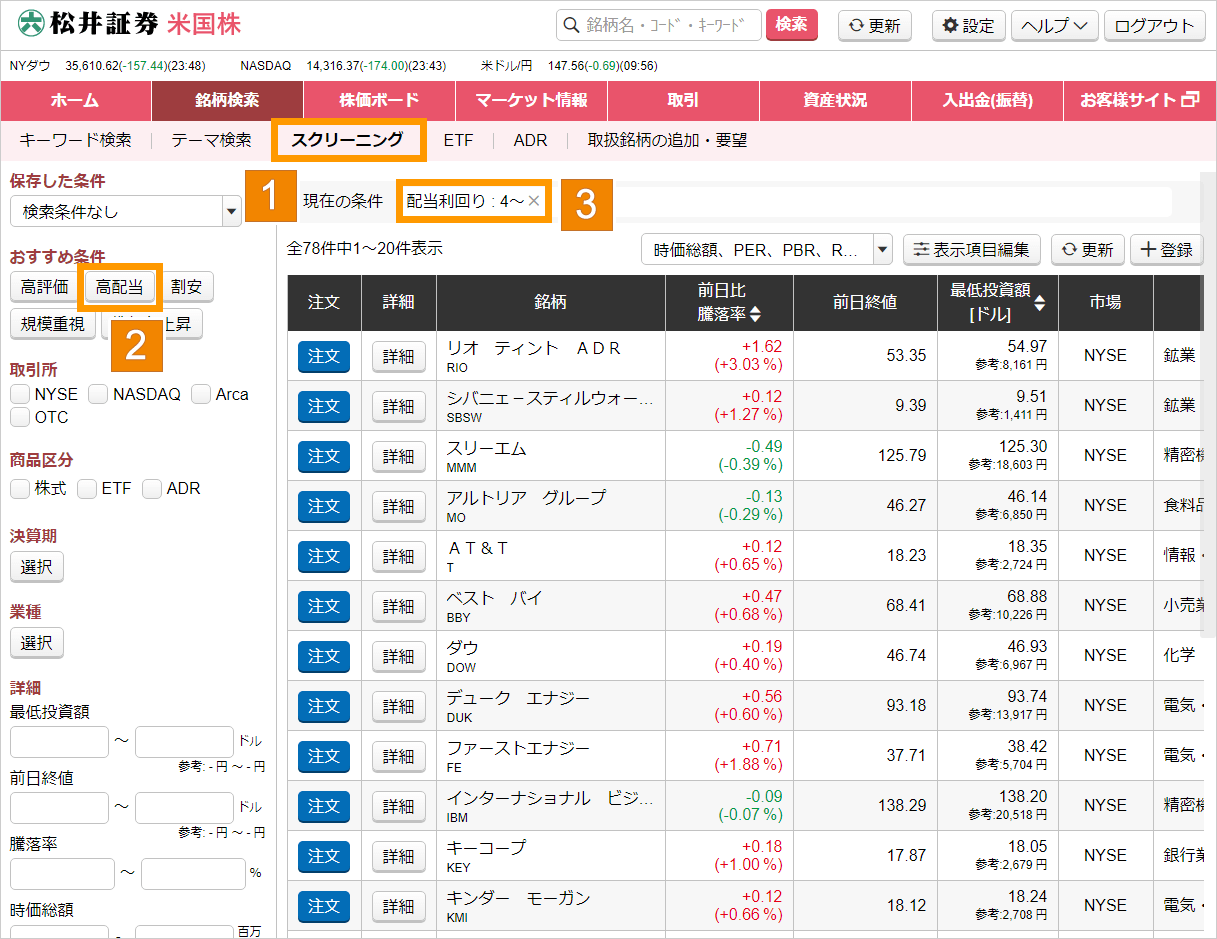Enable the NASDAQ exchange checkbox
This screenshot has width=1217, height=939.
98,394
